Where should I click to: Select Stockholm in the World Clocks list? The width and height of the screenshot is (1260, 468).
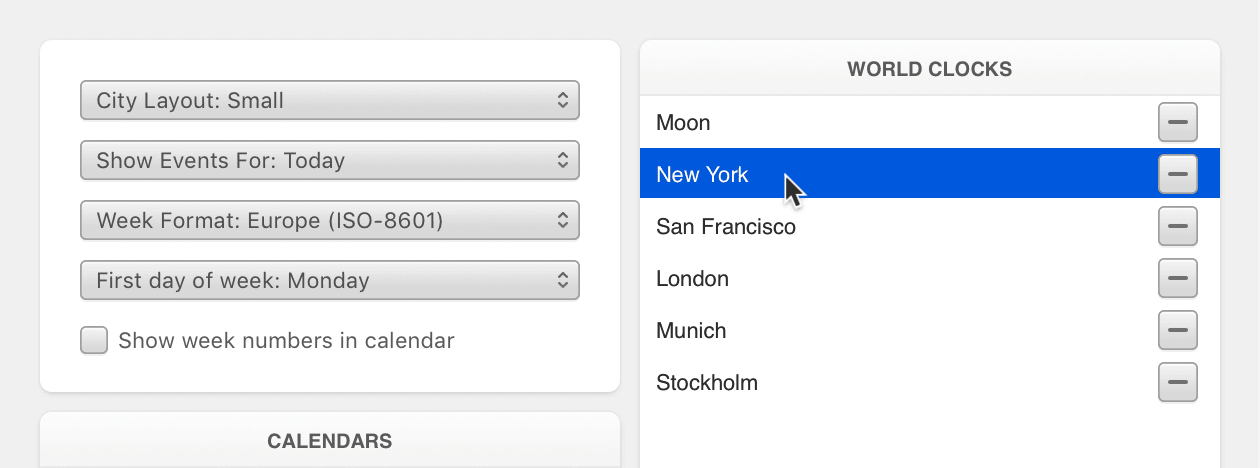tap(930, 382)
